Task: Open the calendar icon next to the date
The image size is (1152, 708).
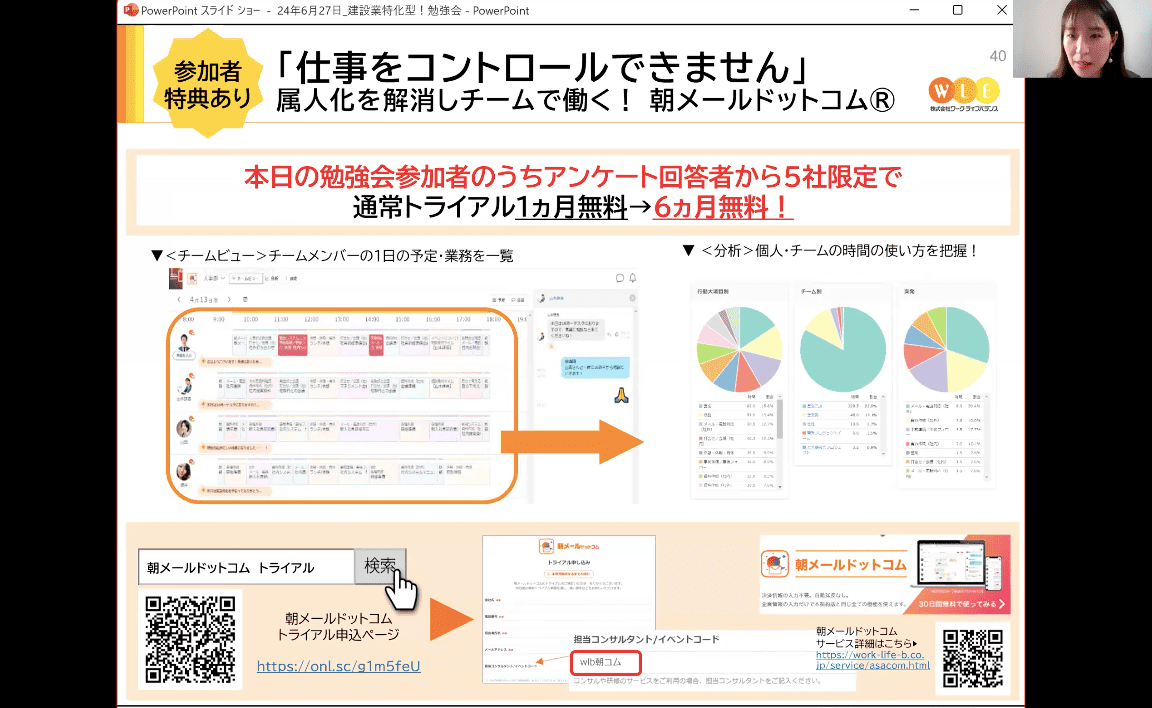Action: tap(245, 300)
